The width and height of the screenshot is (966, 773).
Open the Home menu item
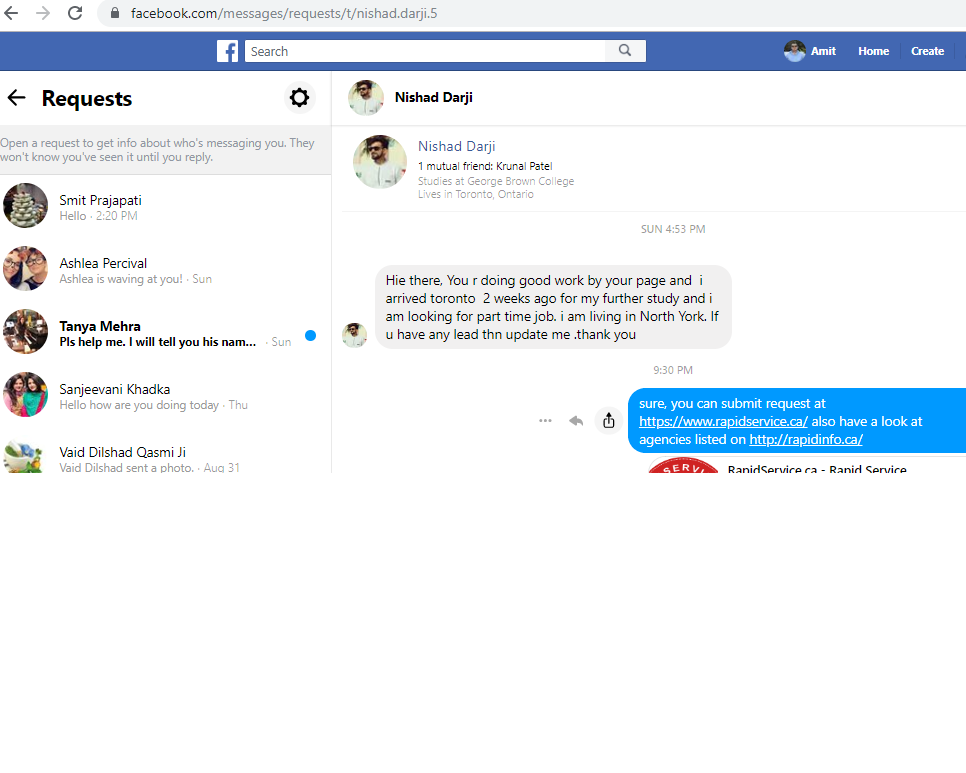point(873,51)
